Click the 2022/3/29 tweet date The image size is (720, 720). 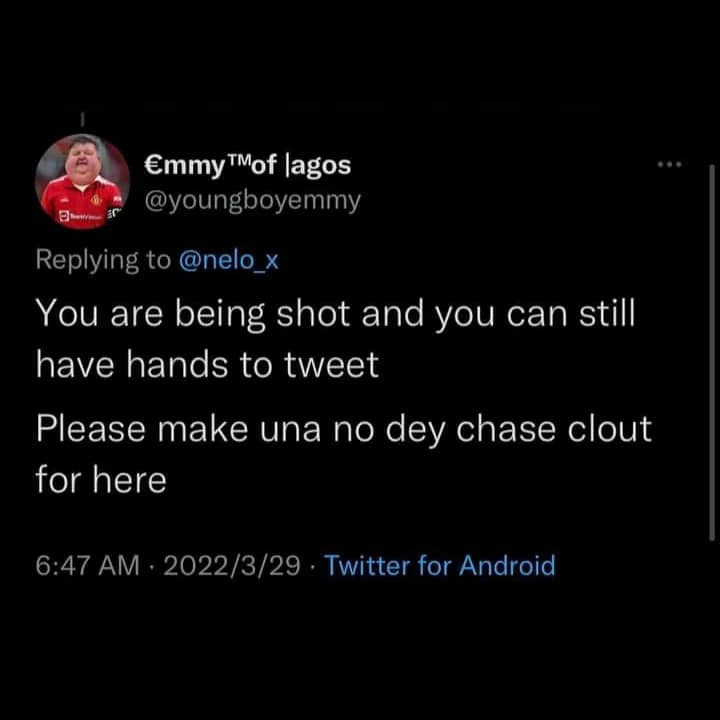click(229, 566)
